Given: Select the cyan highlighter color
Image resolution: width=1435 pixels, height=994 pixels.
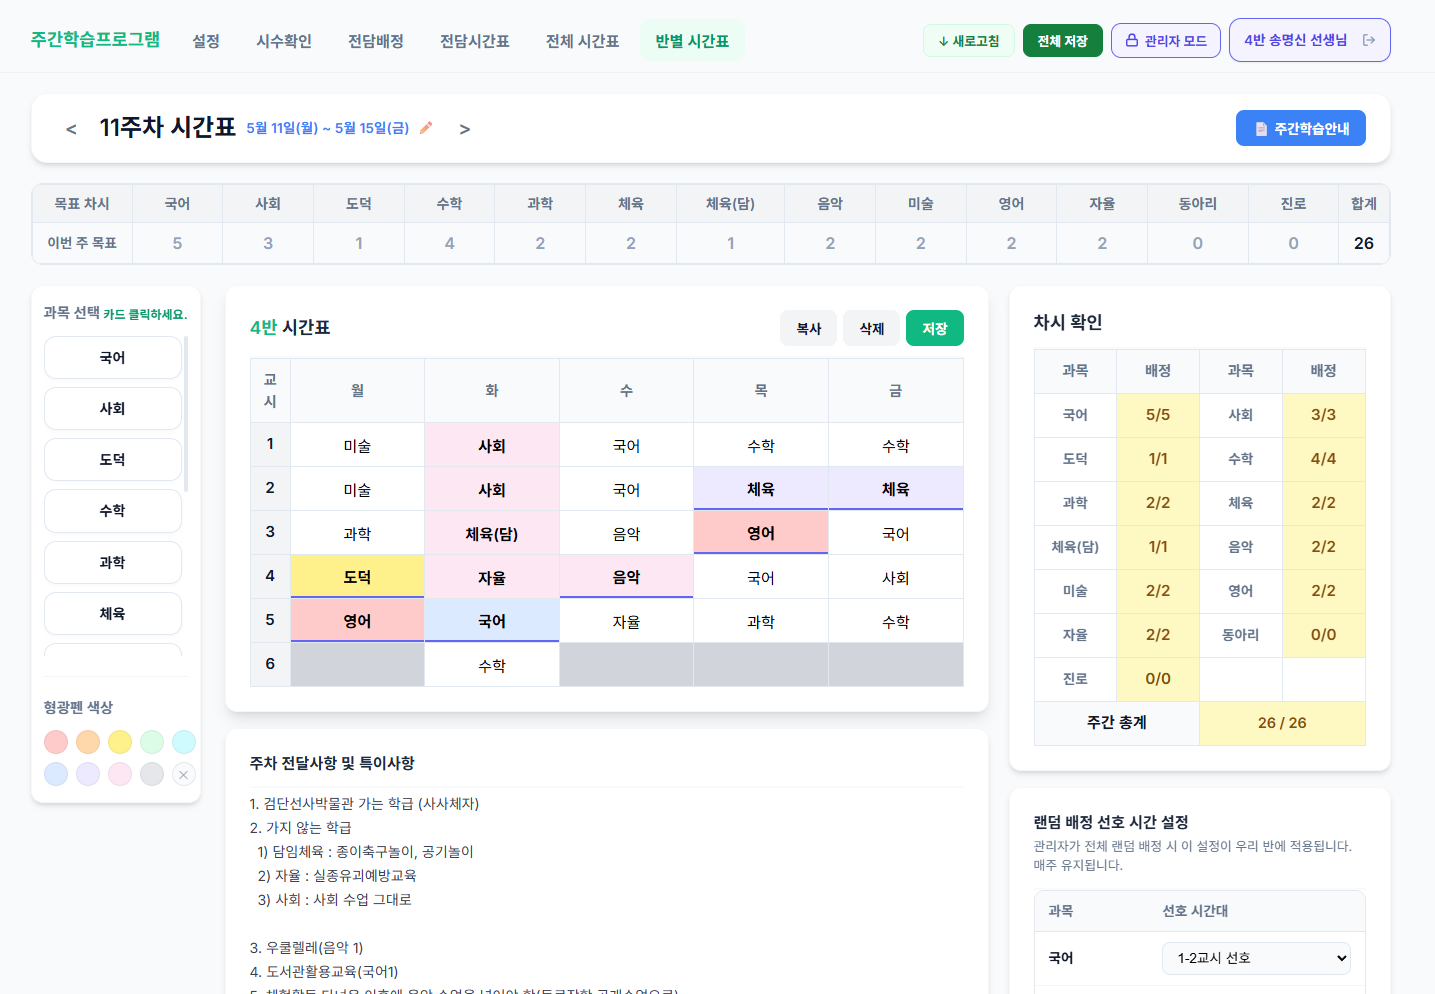Looking at the screenshot, I should point(184,742).
